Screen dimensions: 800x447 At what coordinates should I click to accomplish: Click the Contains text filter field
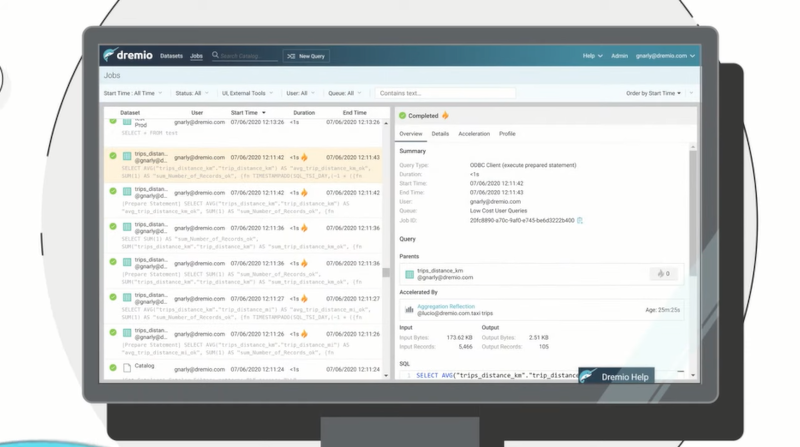445,93
